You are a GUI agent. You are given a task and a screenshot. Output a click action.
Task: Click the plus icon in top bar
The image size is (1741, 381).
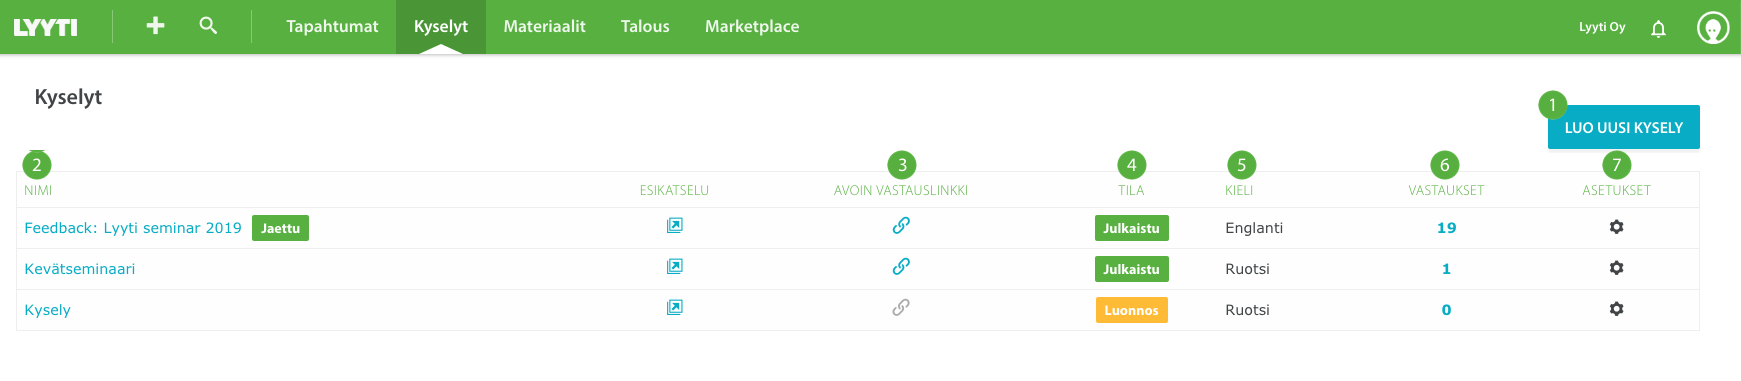pos(155,26)
